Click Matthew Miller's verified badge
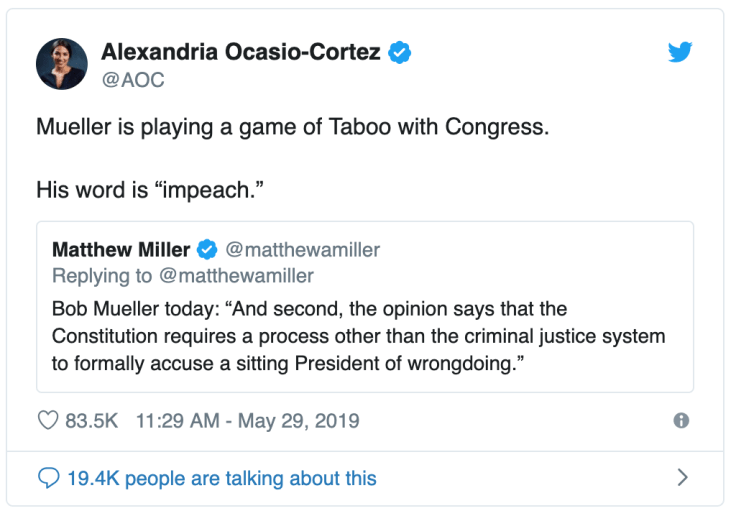Screen dimensions: 736x516 coord(208,249)
